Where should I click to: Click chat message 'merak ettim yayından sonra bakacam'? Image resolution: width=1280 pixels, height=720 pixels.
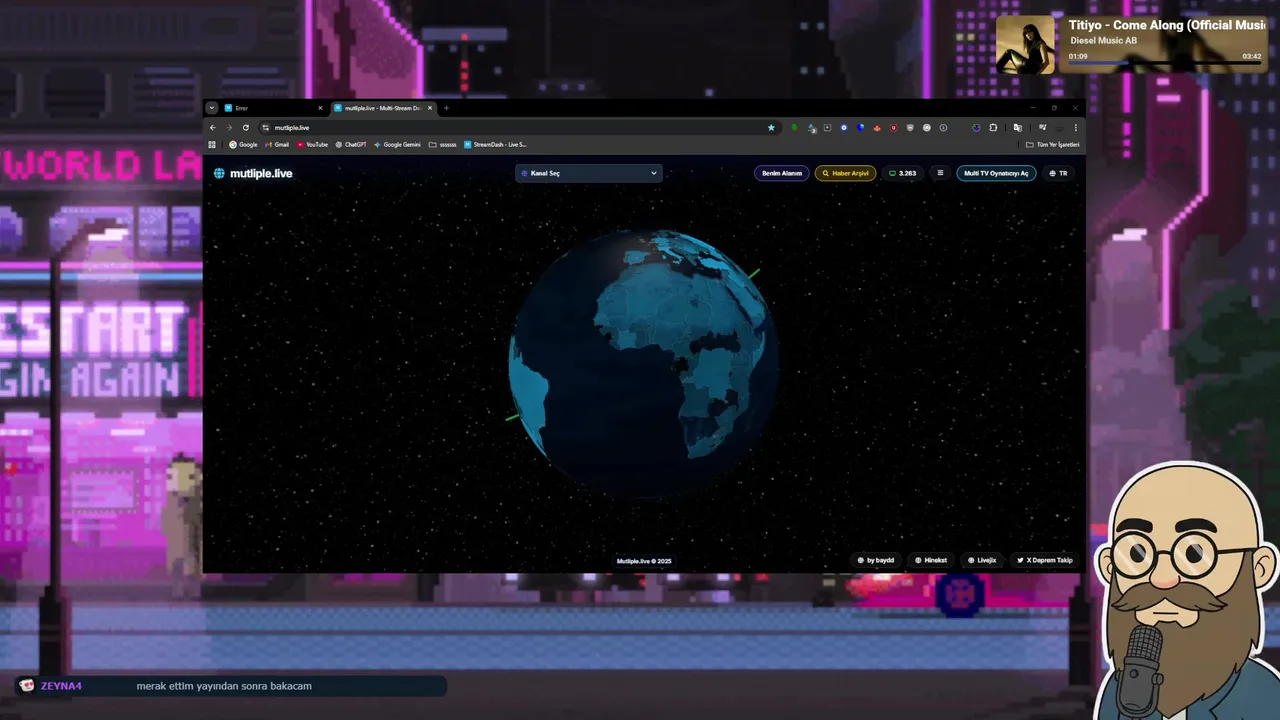click(x=224, y=686)
